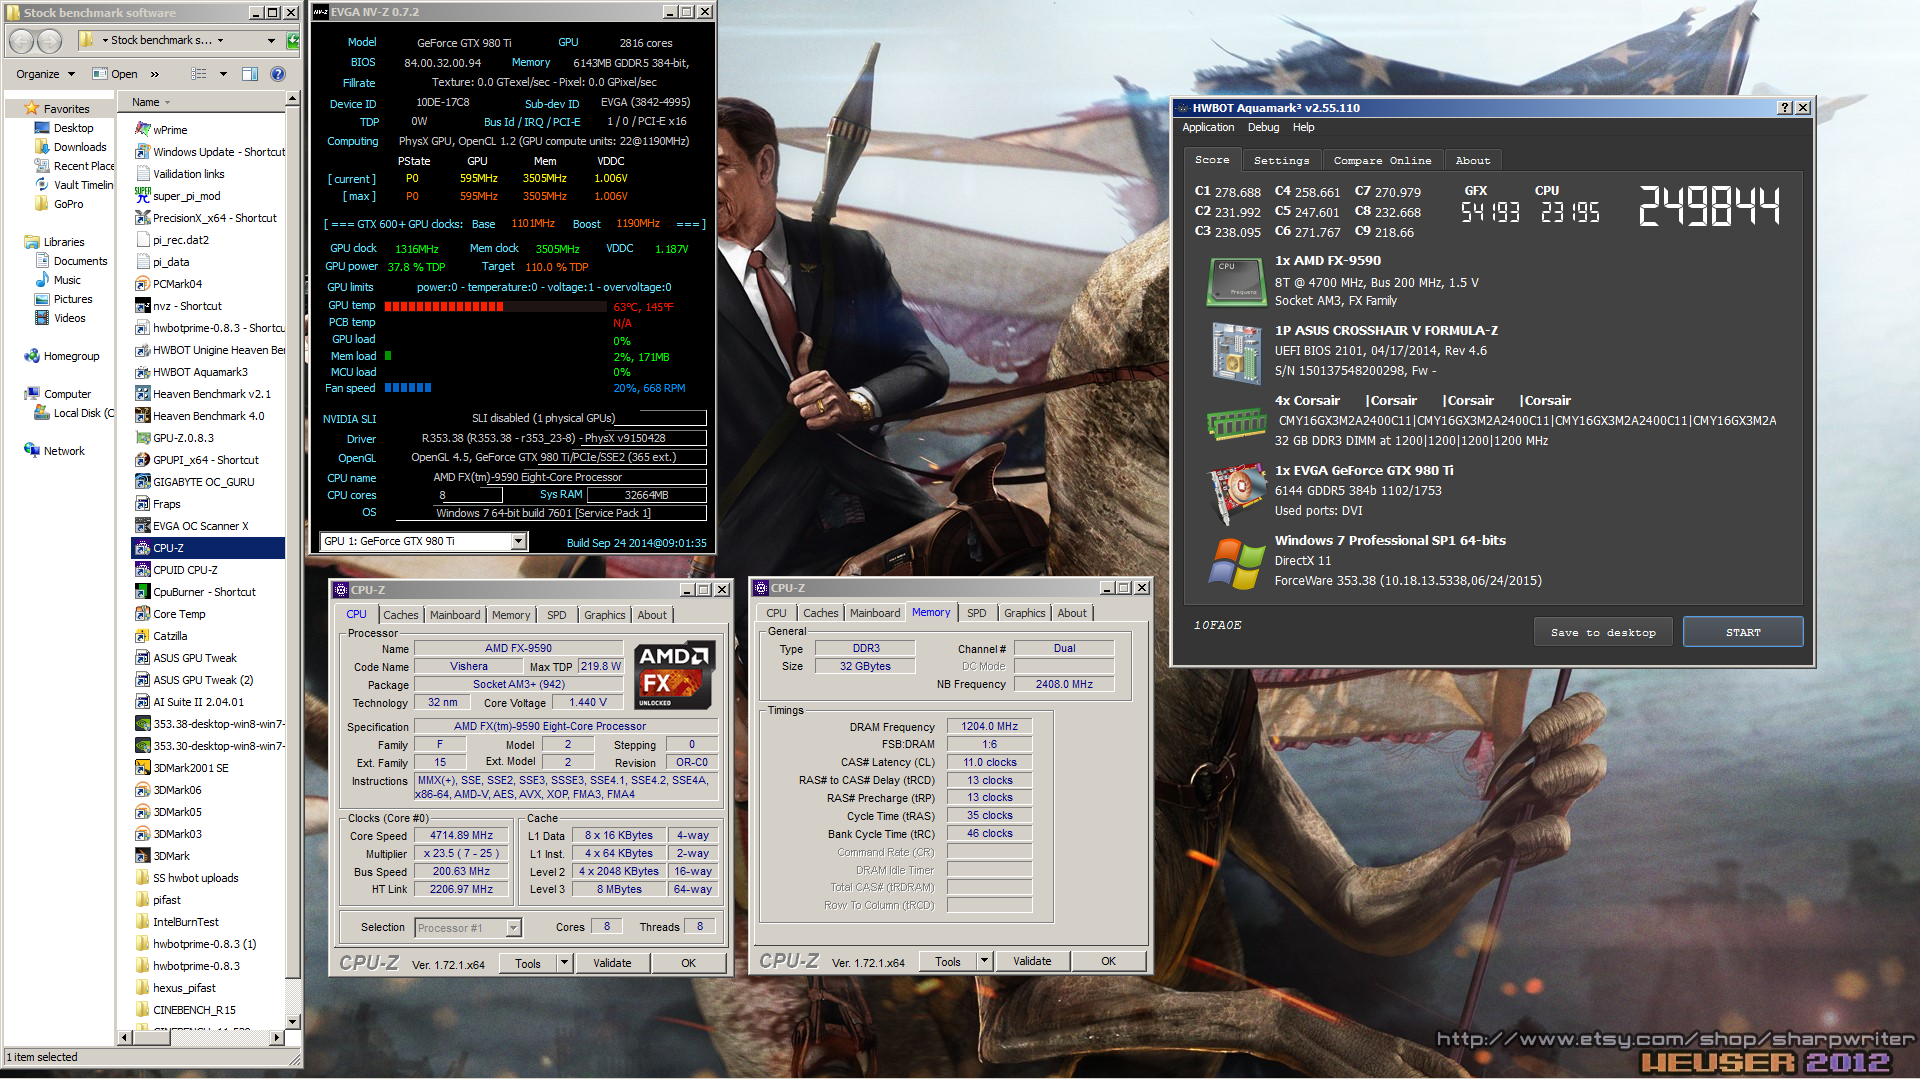
Task: Click the Tools button in right CPU-Z
Action: (948, 961)
